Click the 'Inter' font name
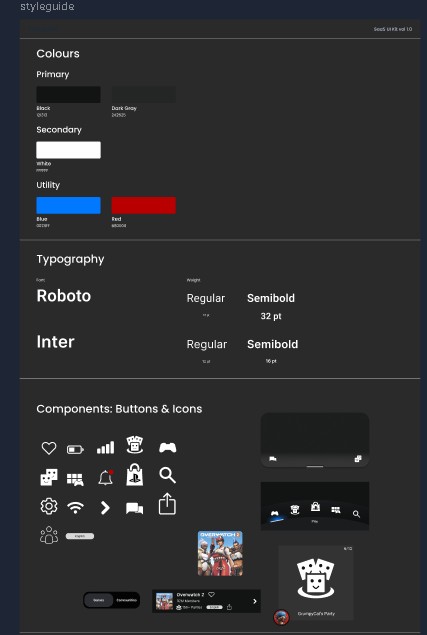 click(x=56, y=341)
